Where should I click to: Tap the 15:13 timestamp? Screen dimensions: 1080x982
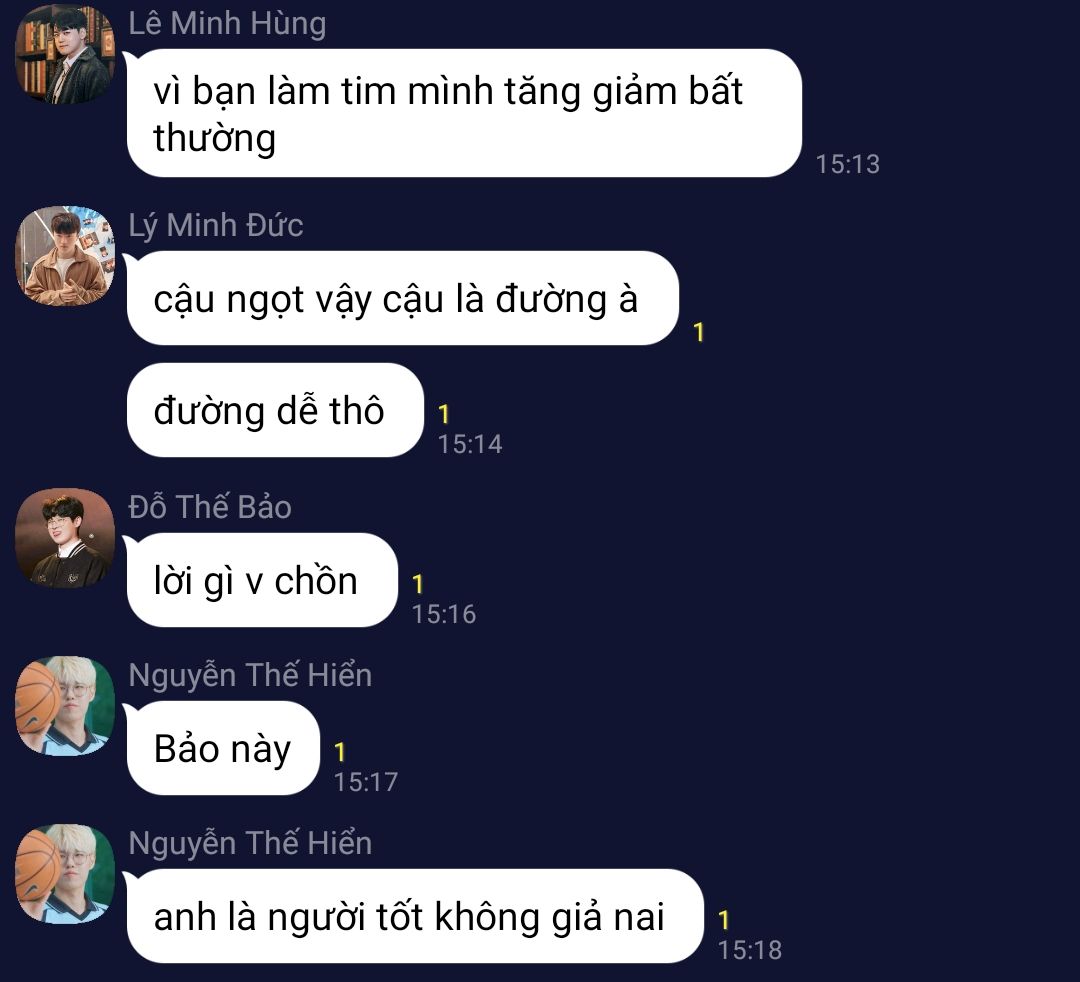pyautogui.click(x=848, y=164)
